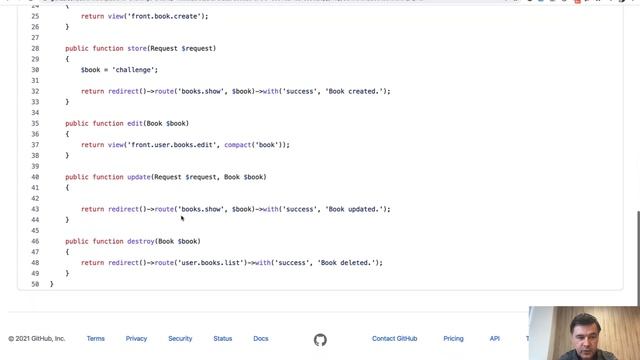This screenshot has width=640, height=360.
Task: Open the Terms footer link
Action: 96,339
